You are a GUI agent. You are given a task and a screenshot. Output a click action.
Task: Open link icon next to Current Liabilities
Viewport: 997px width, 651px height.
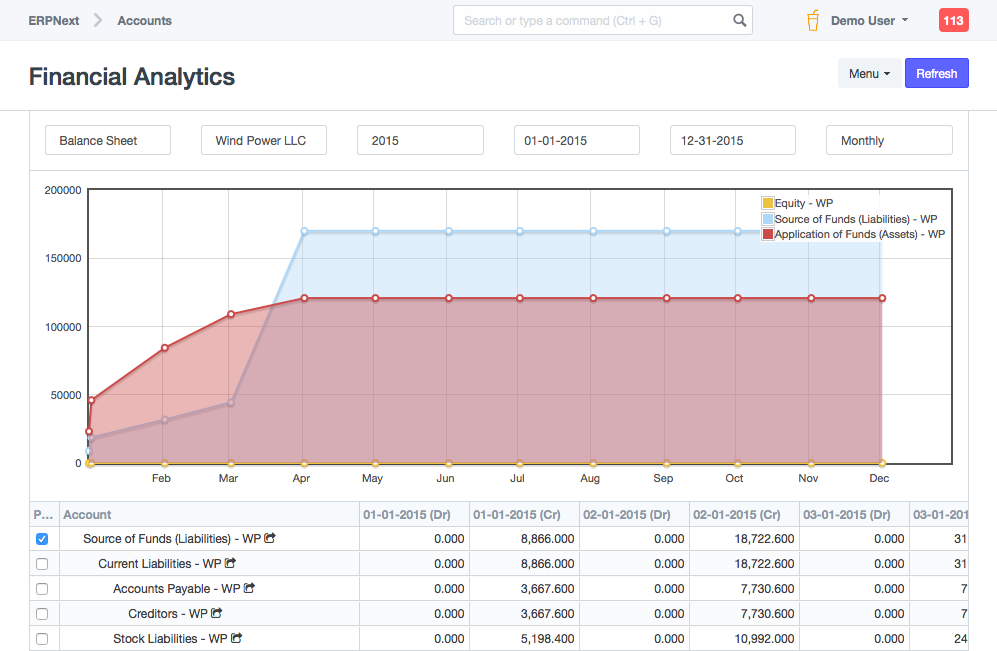tap(230, 564)
